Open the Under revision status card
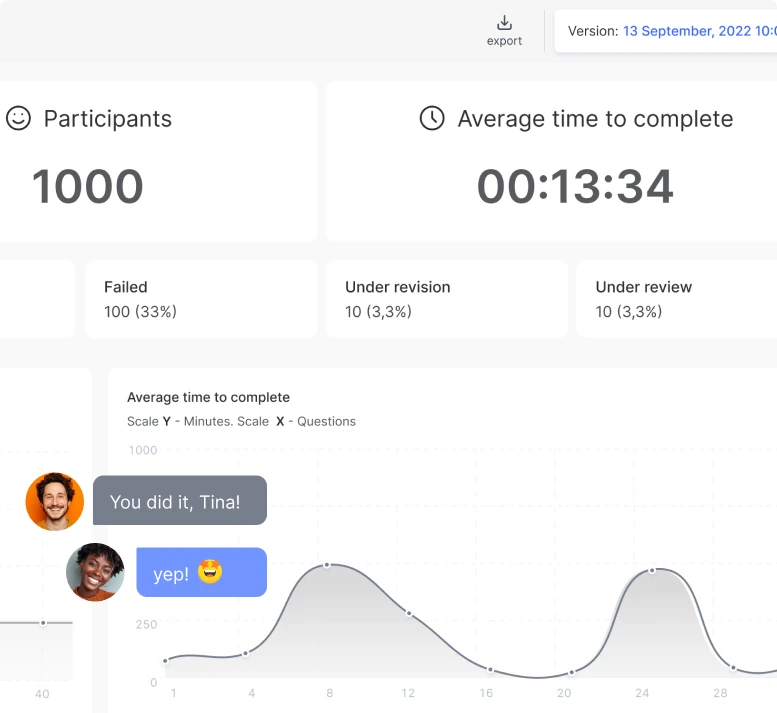The image size is (777, 713). pos(446,299)
